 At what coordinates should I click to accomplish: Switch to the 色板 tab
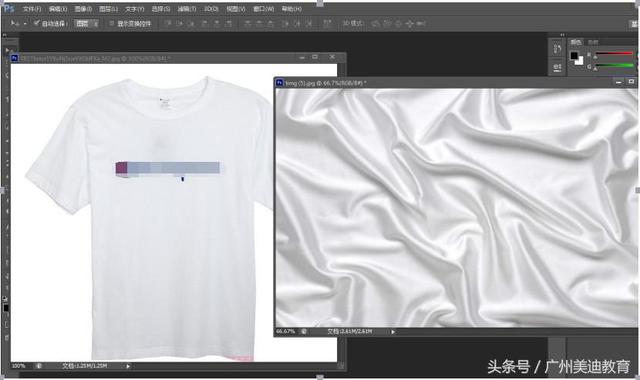point(593,42)
